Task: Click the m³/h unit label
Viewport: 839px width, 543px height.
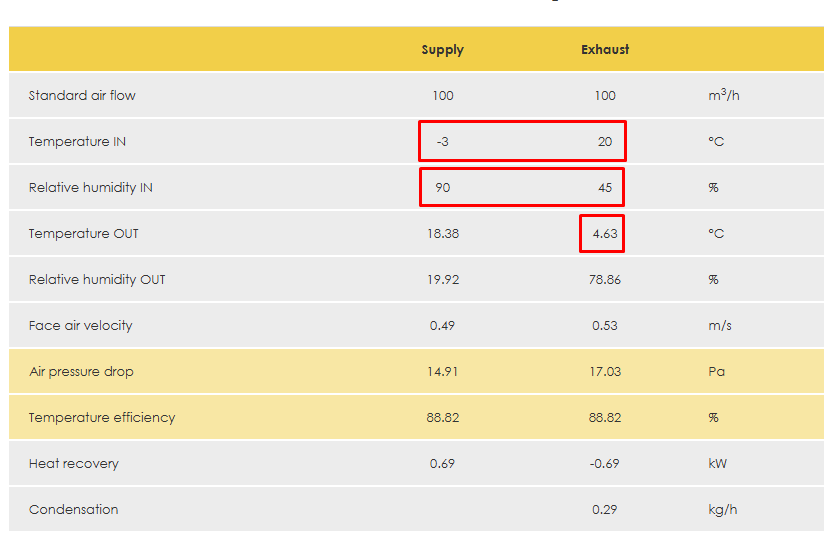Action: coord(723,96)
